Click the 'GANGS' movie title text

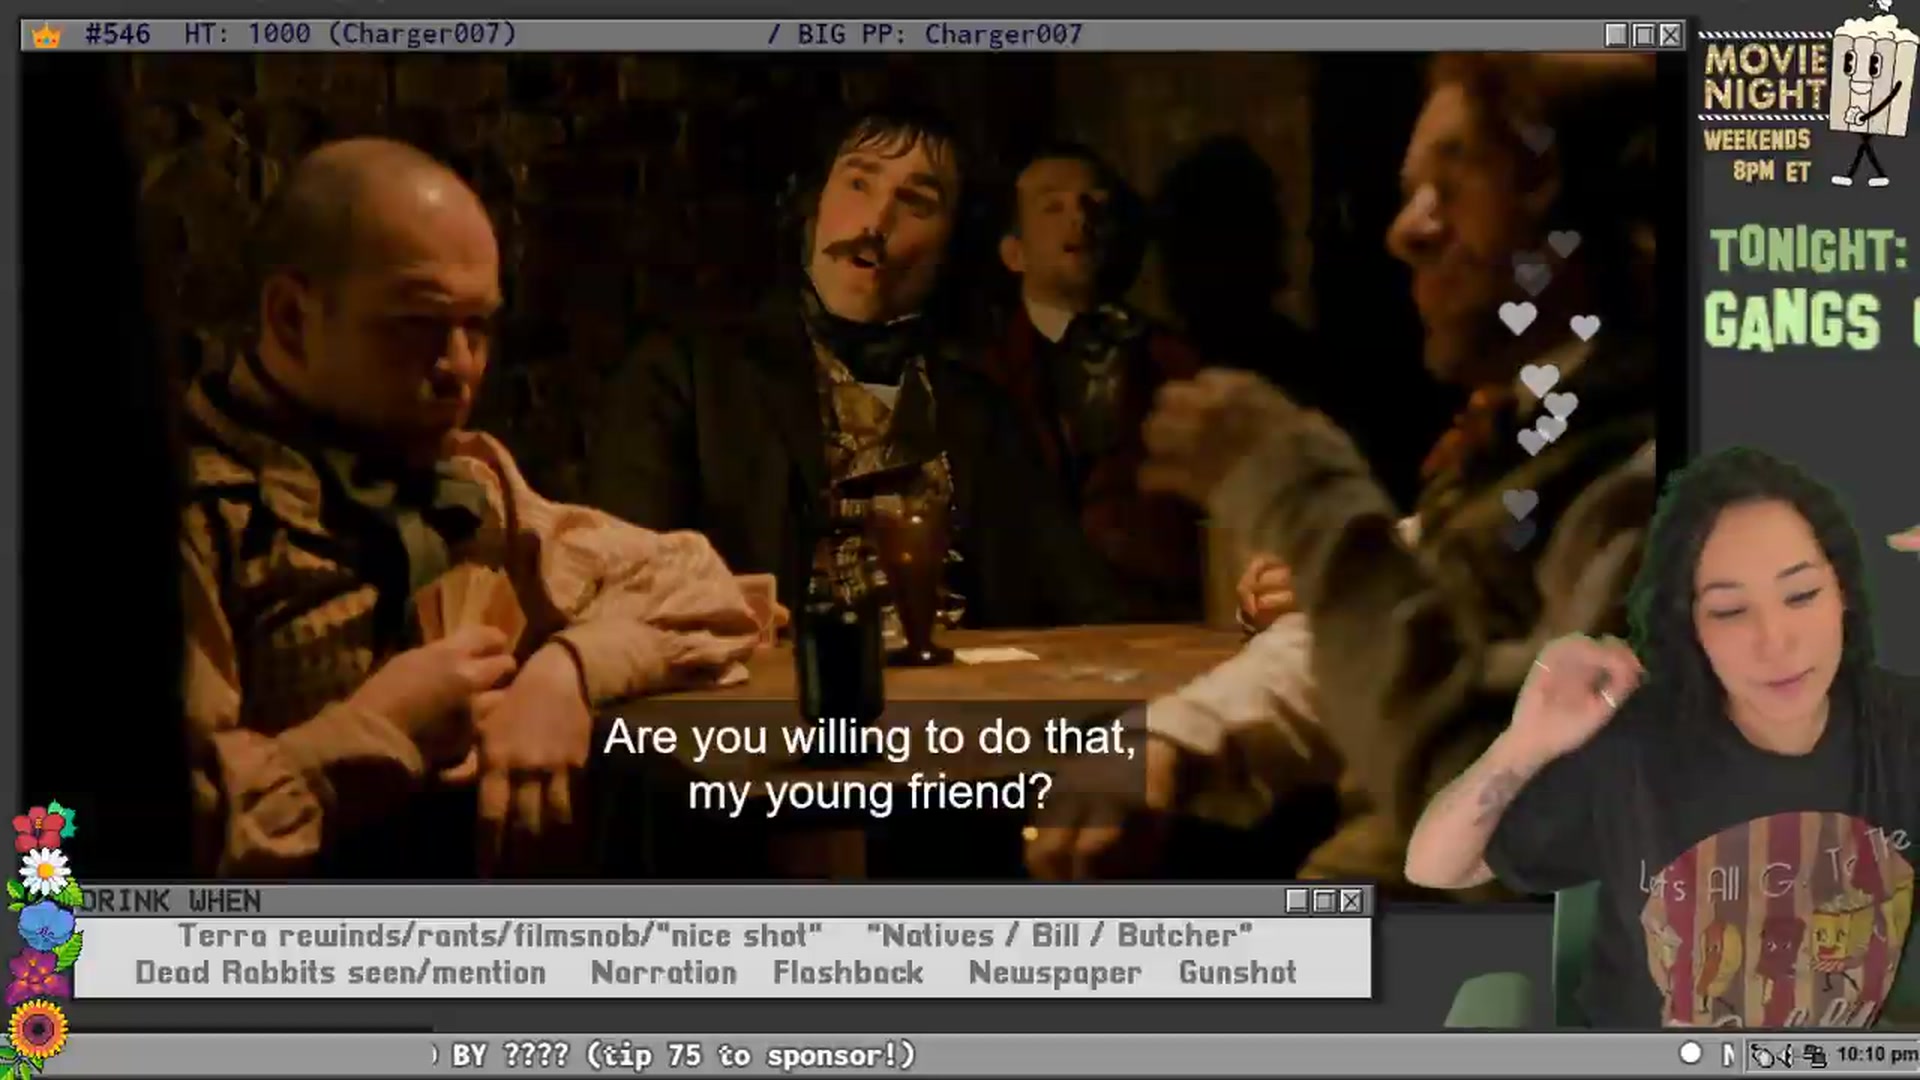1793,321
